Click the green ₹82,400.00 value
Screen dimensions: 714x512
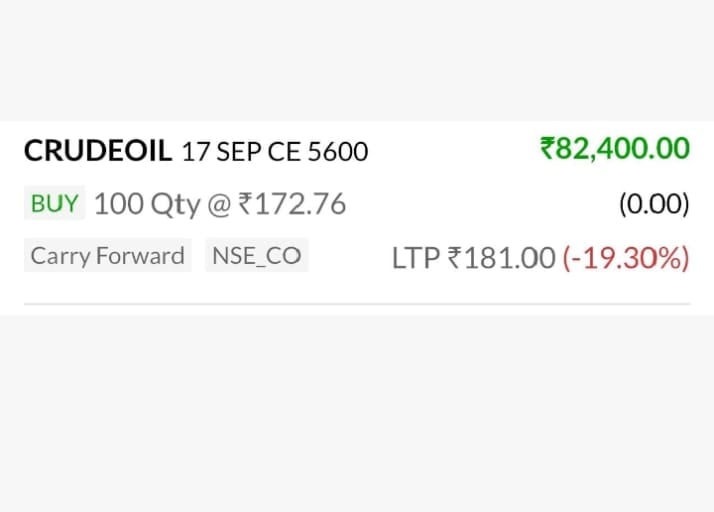(614, 149)
